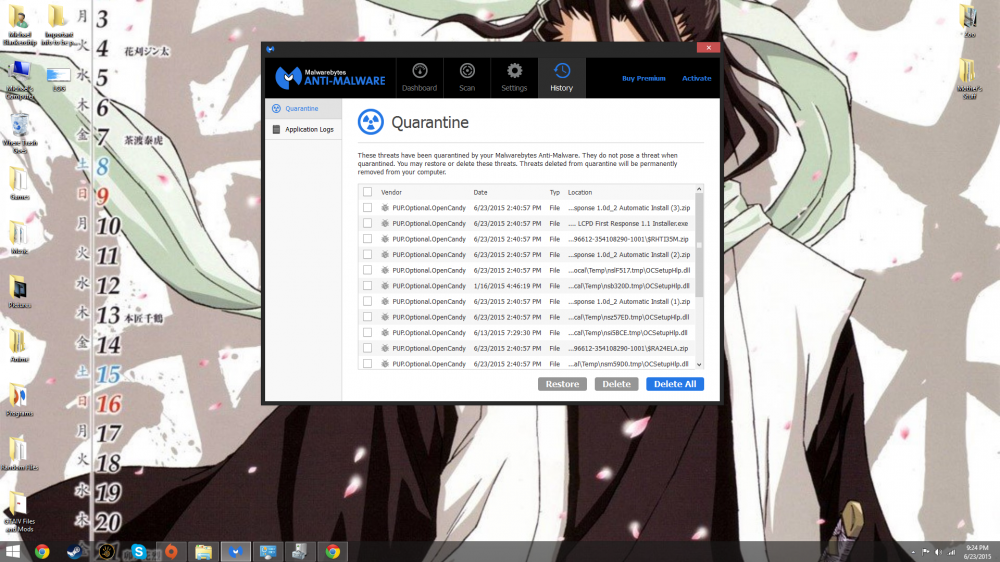
Task: Check the 6/13/2015 quarantine entry checkbox
Action: pyautogui.click(x=367, y=333)
